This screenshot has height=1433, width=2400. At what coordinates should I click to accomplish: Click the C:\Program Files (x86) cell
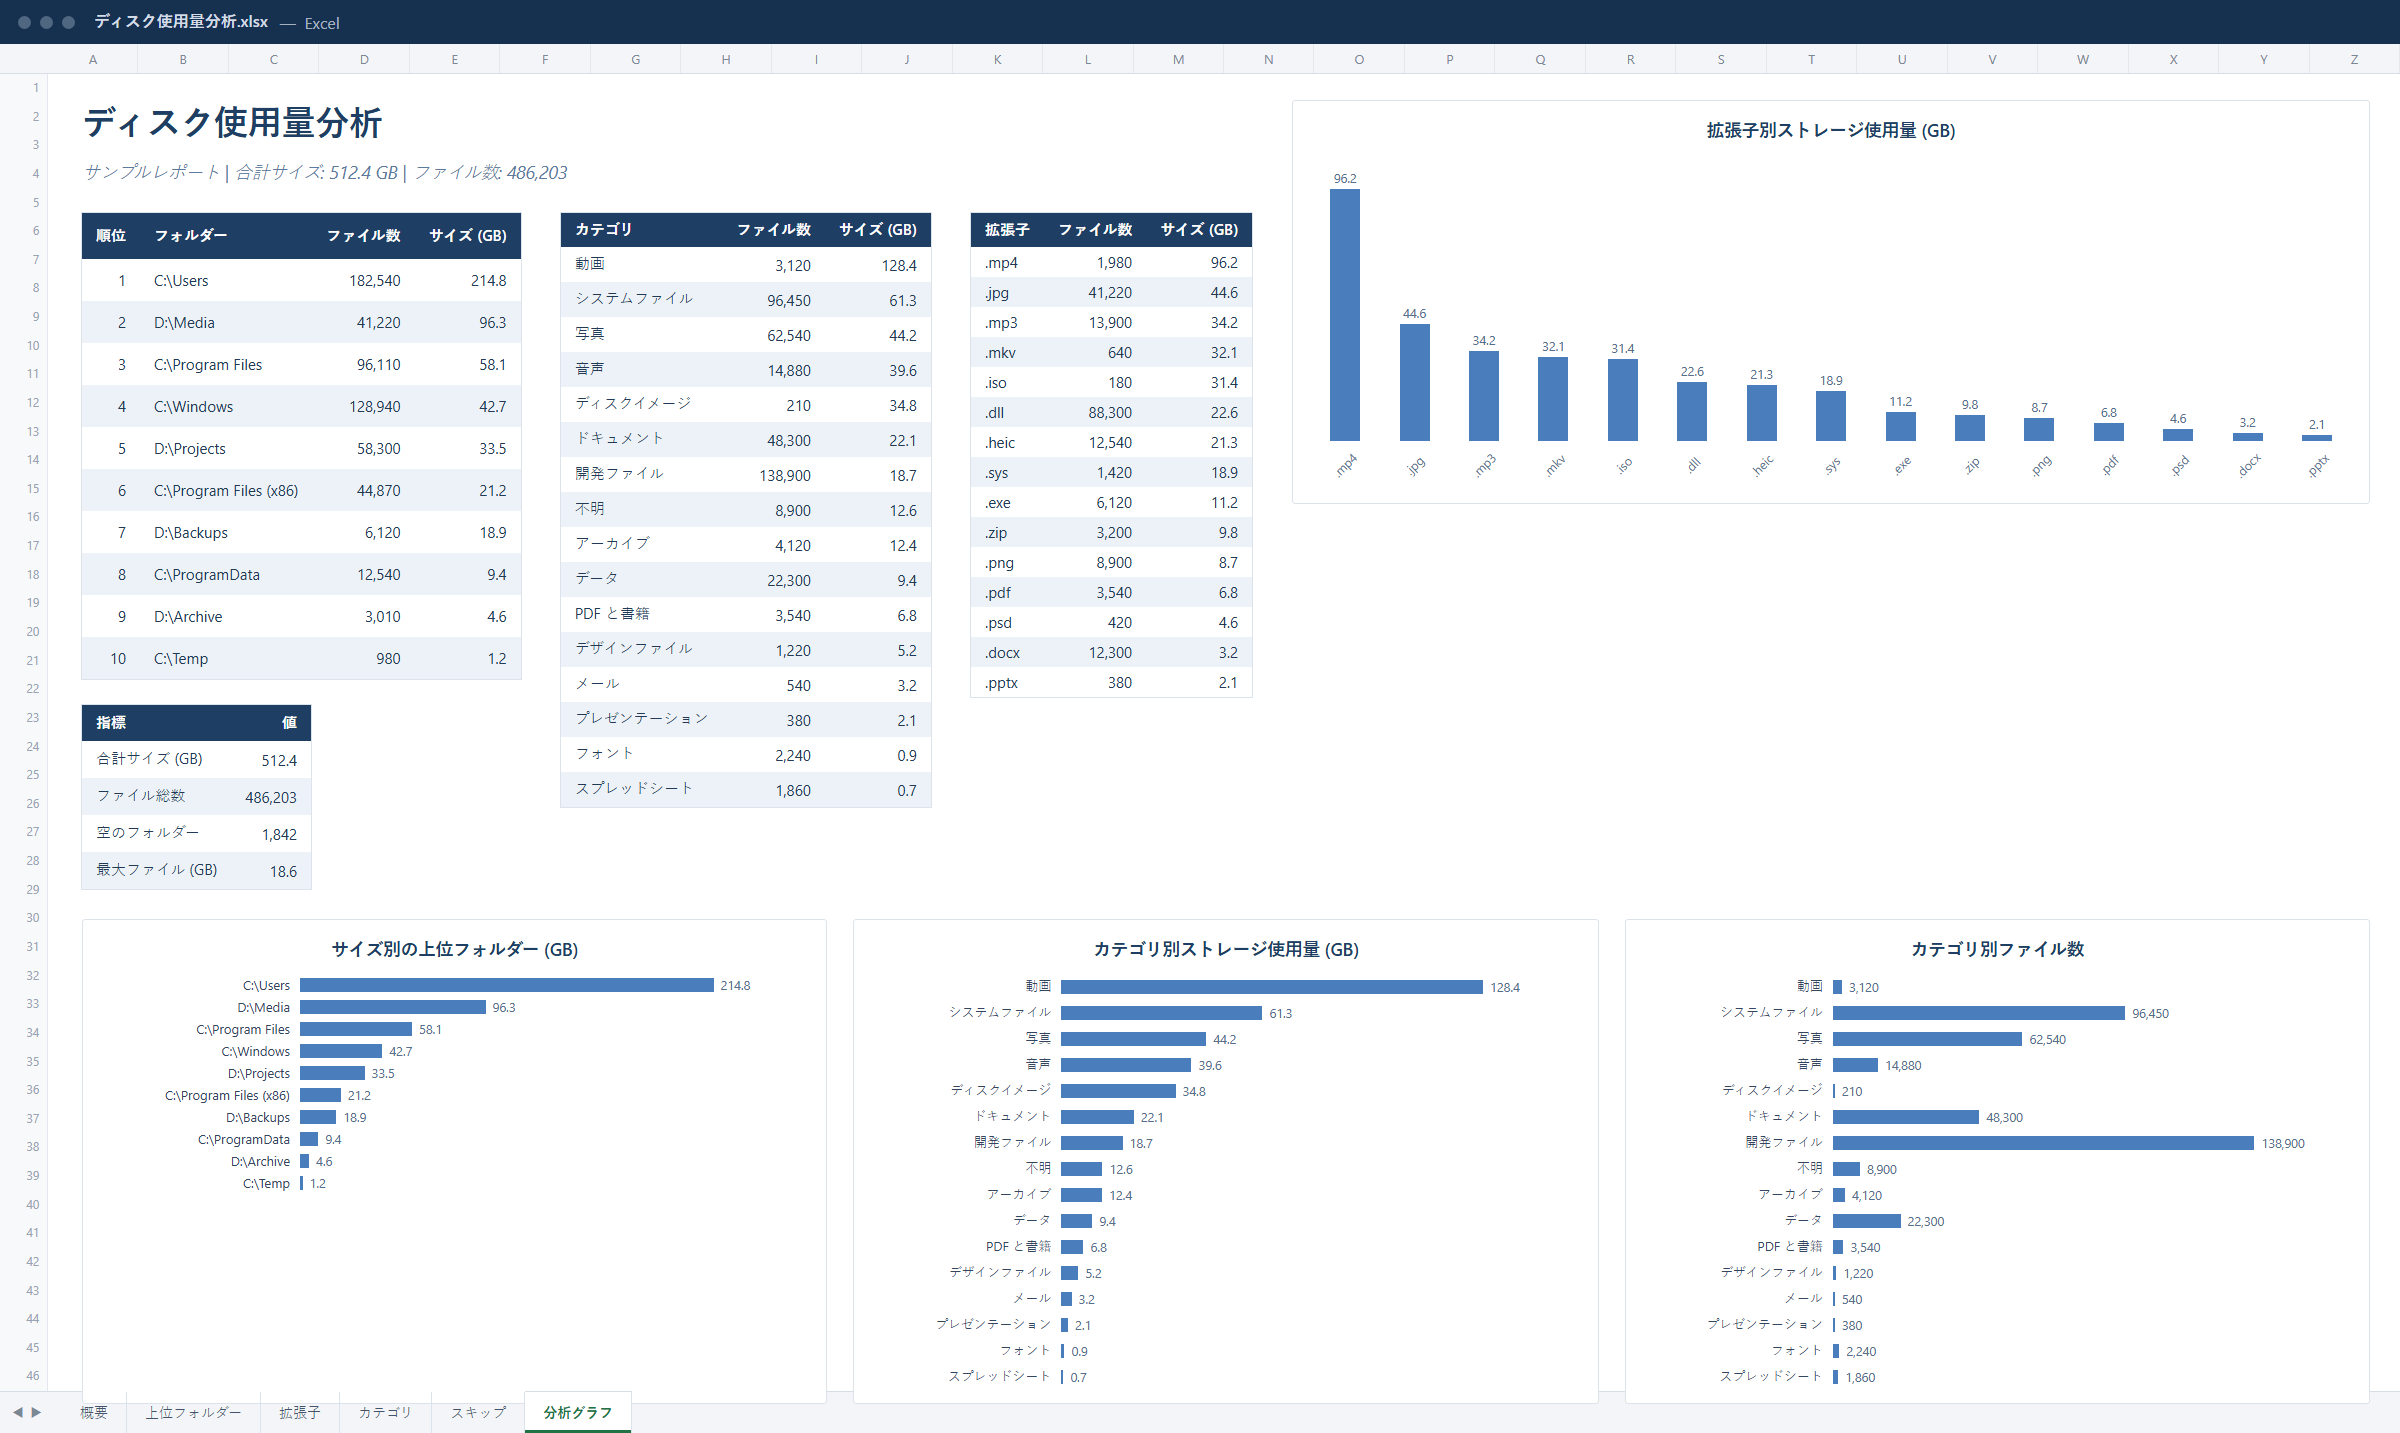pos(226,490)
